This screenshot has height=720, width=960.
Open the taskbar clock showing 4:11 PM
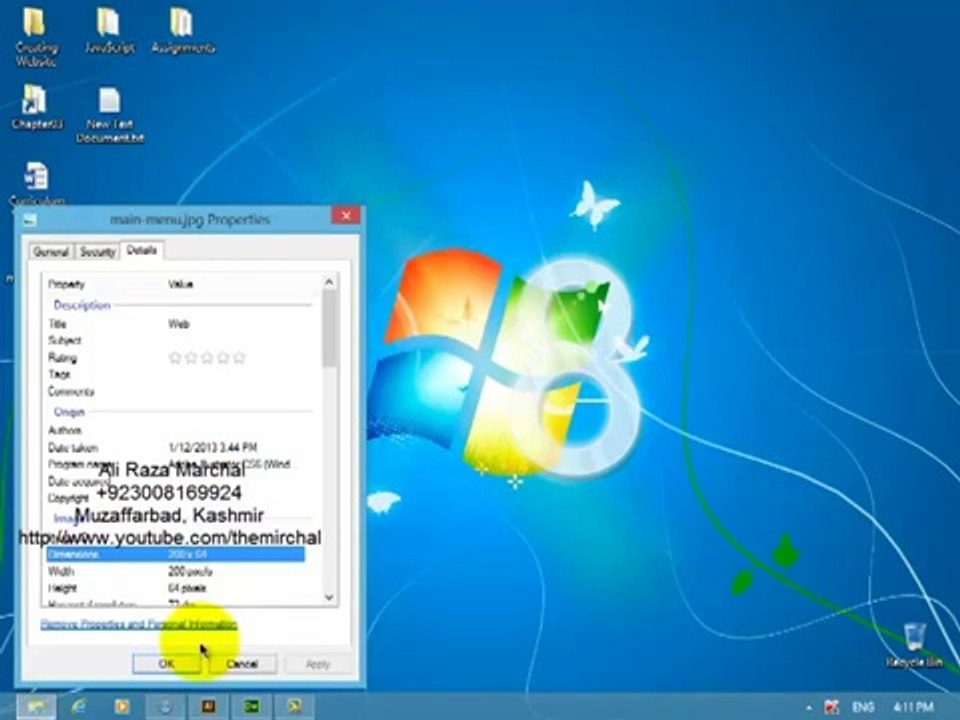pos(913,707)
